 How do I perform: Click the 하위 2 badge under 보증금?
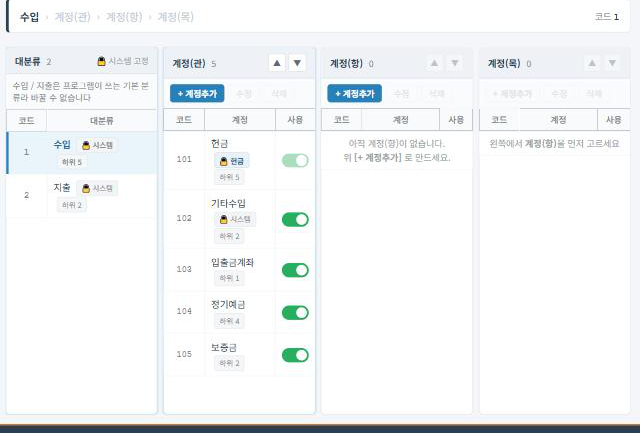tap(229, 363)
